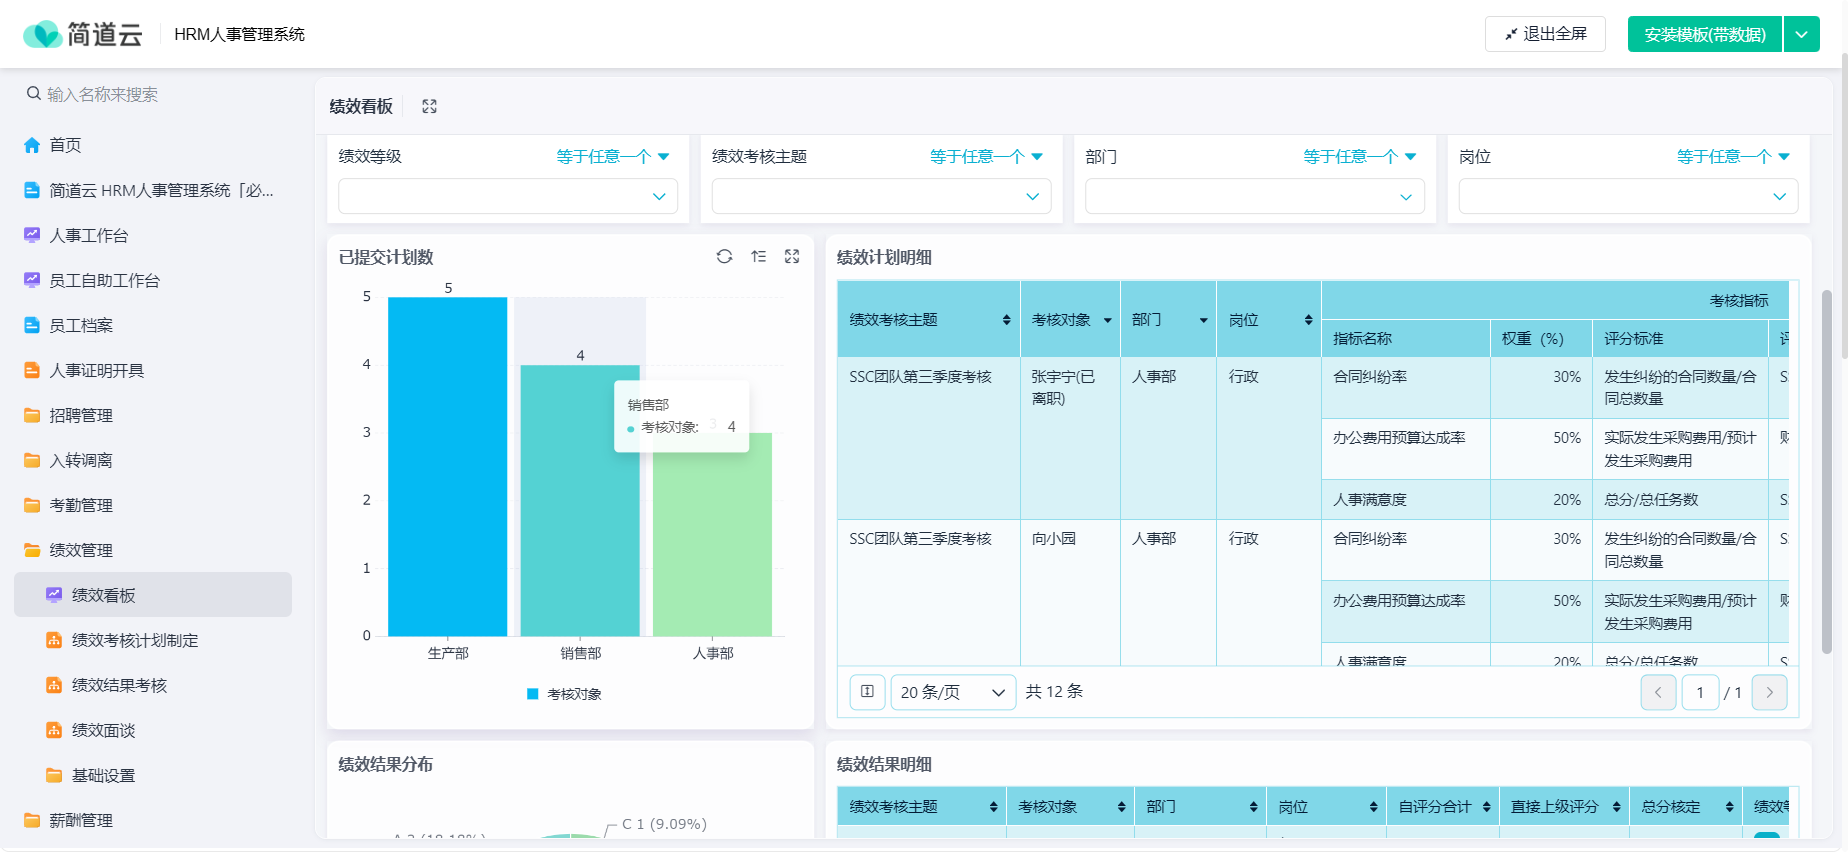Select 绩效结果考核 menu item
This screenshot has height=852, width=1848.
[119, 685]
